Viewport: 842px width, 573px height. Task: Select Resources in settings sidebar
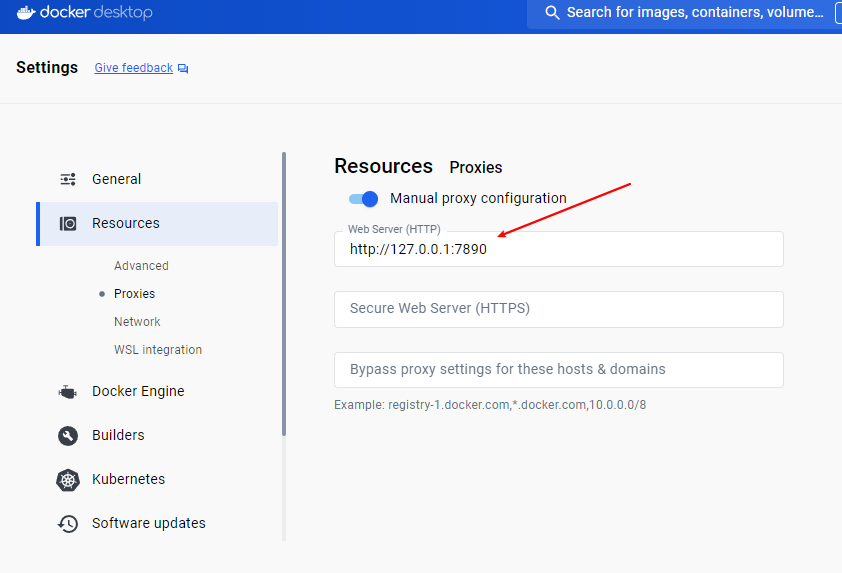[x=157, y=223]
